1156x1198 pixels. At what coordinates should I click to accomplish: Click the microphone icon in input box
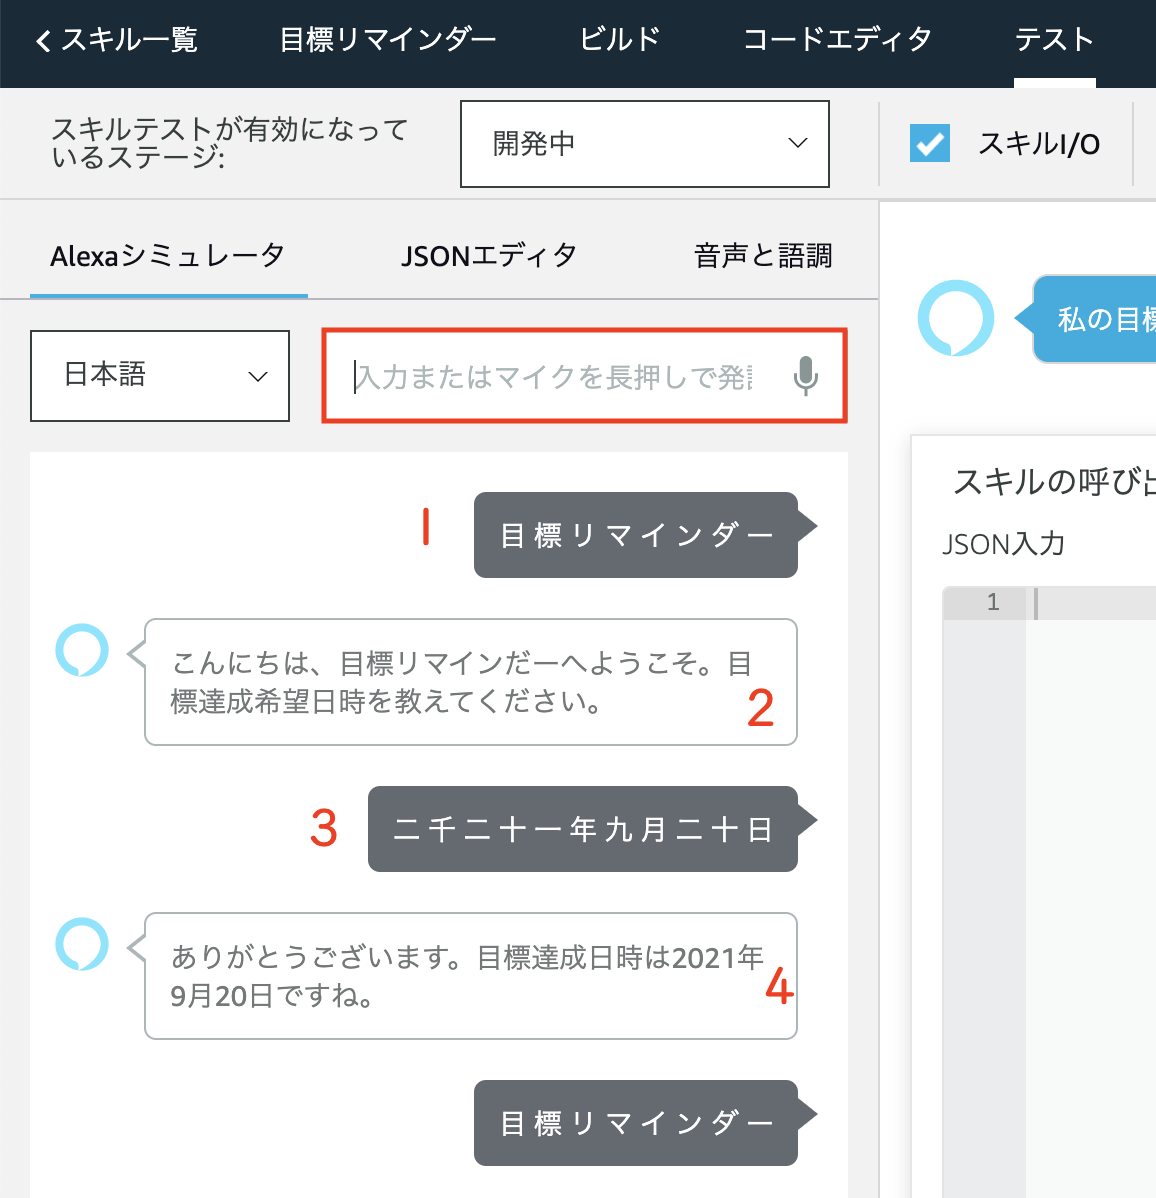point(805,376)
